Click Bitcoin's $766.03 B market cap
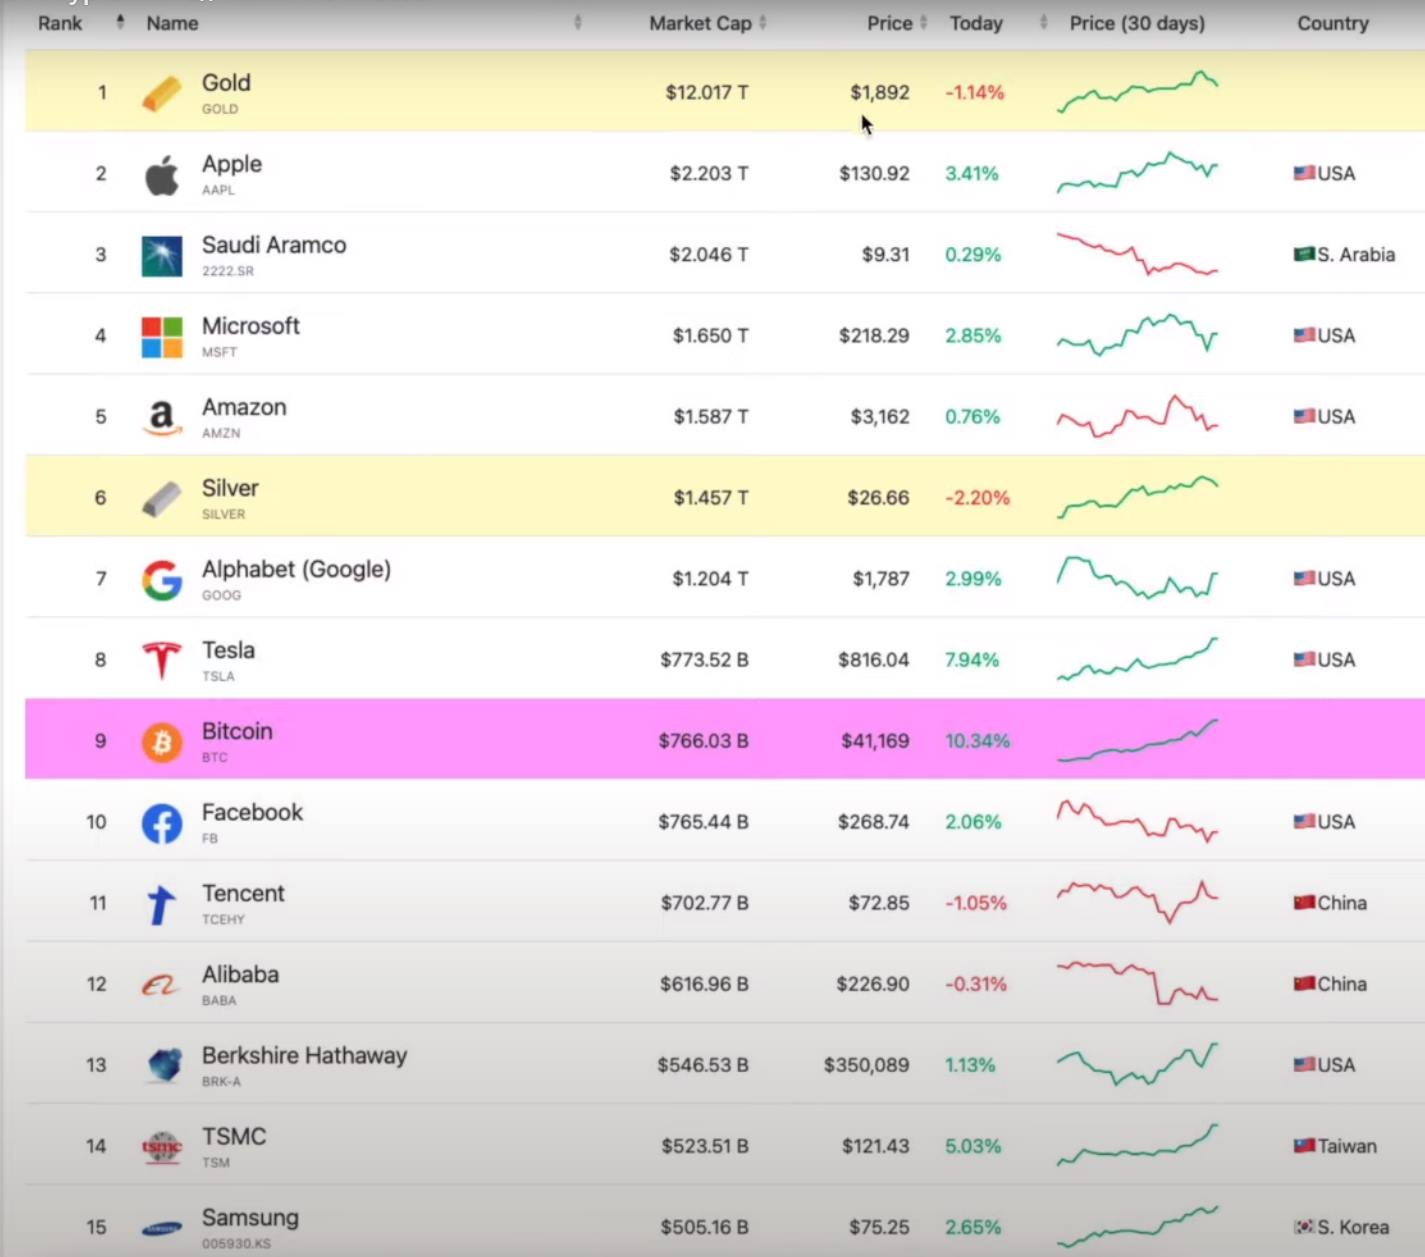The width and height of the screenshot is (1425, 1257). (x=703, y=741)
